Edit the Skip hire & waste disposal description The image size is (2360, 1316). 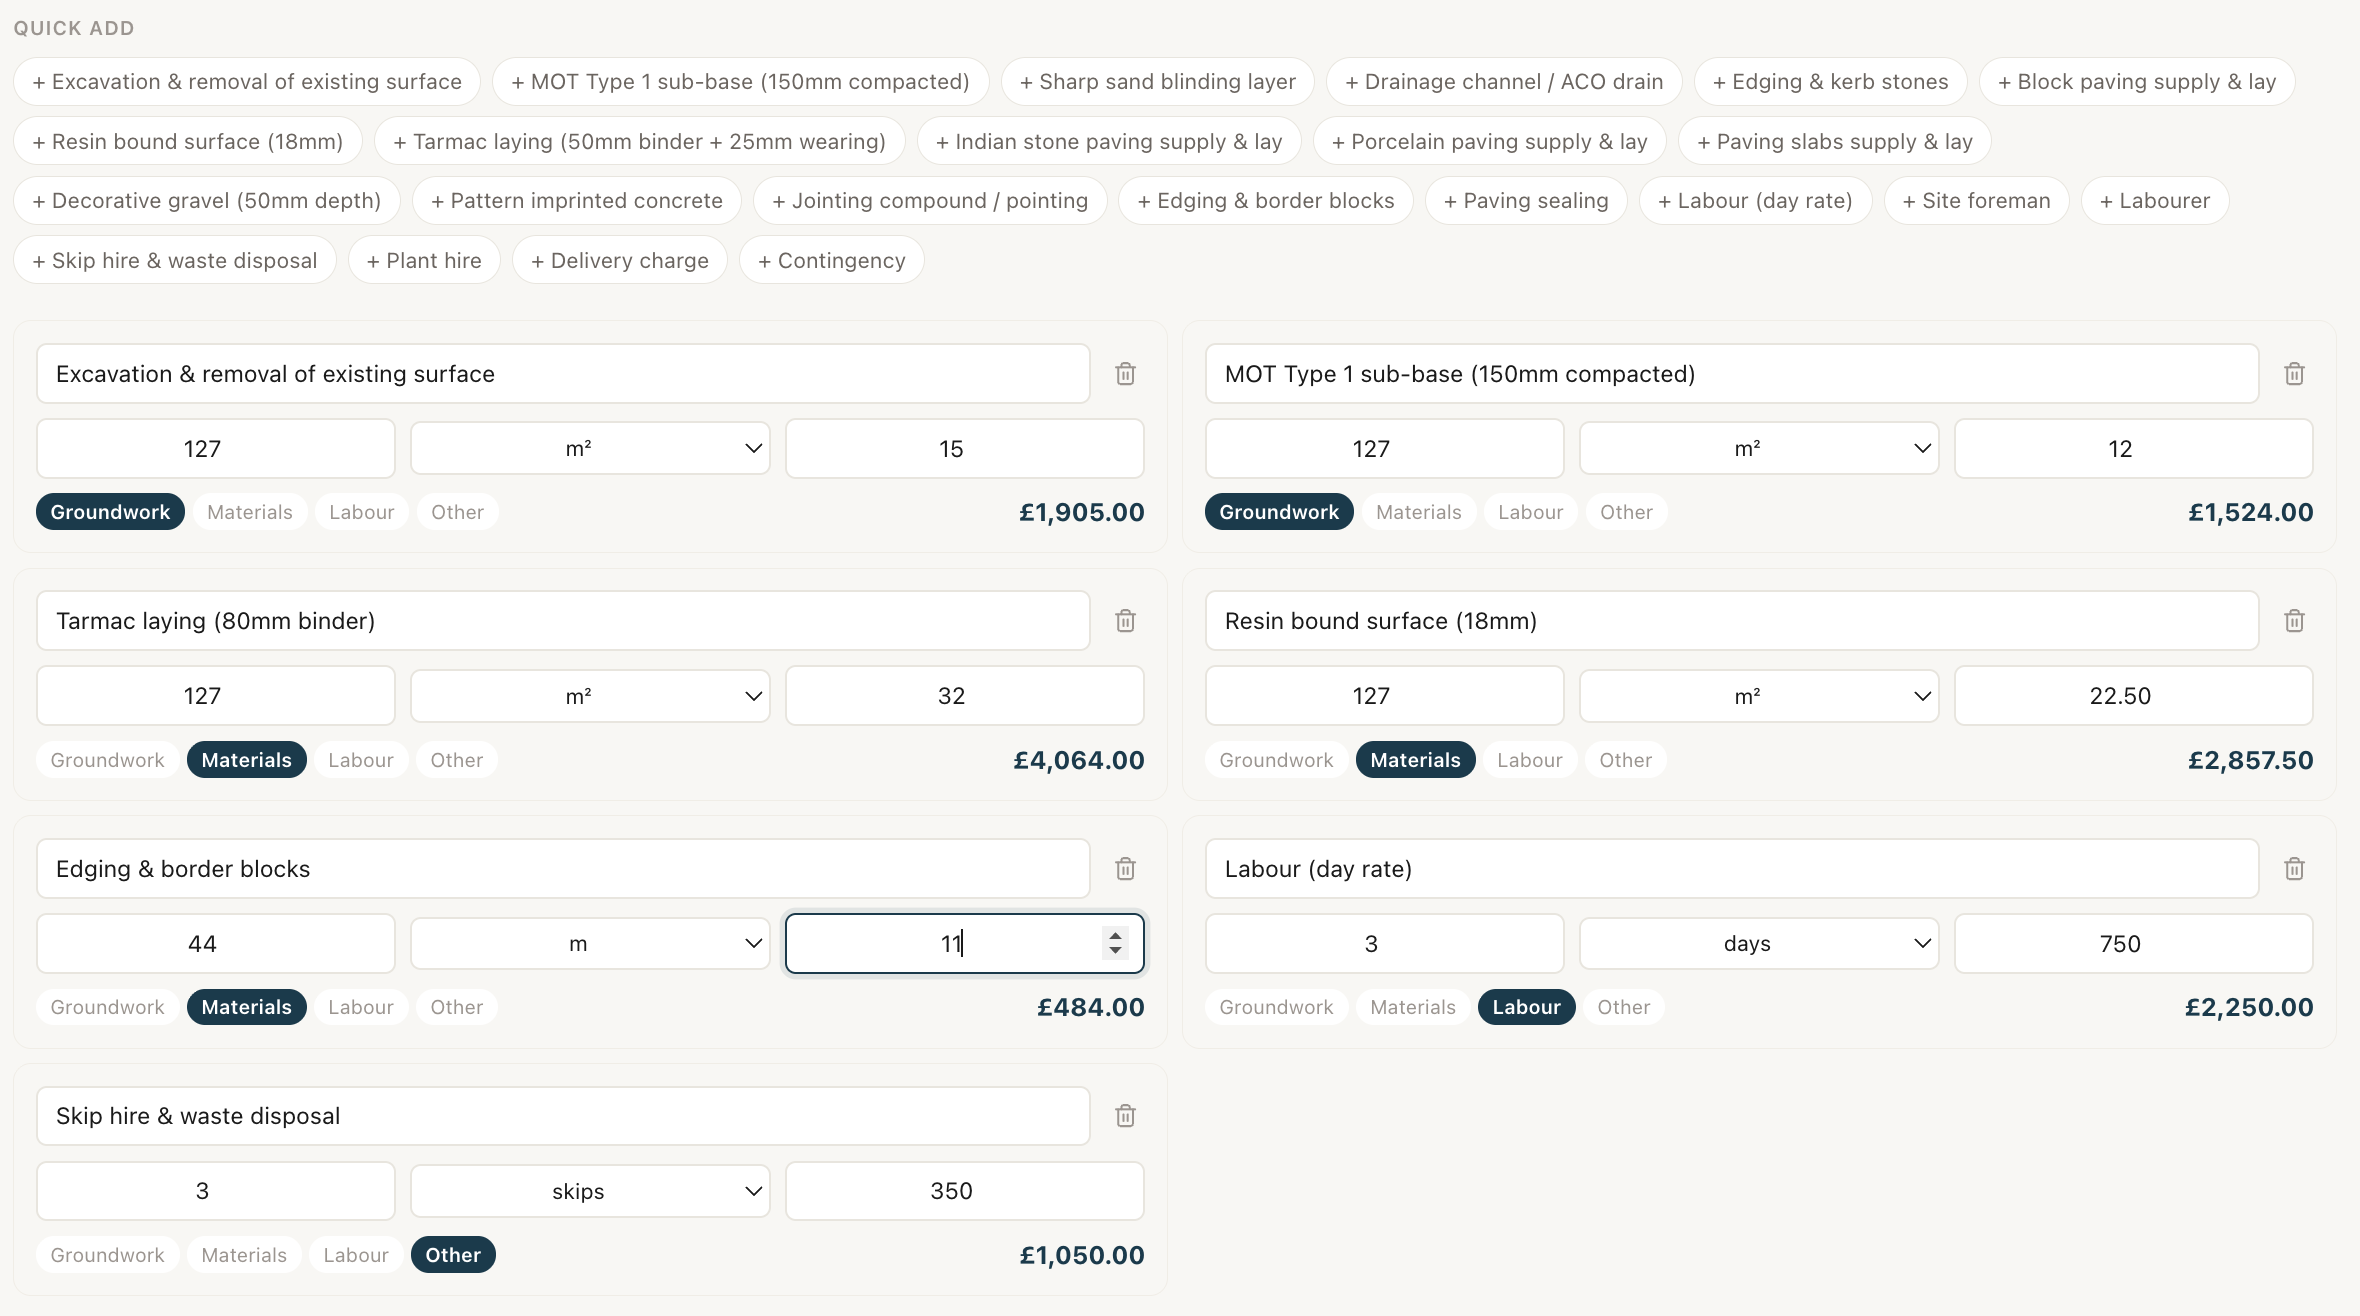pos(563,1116)
